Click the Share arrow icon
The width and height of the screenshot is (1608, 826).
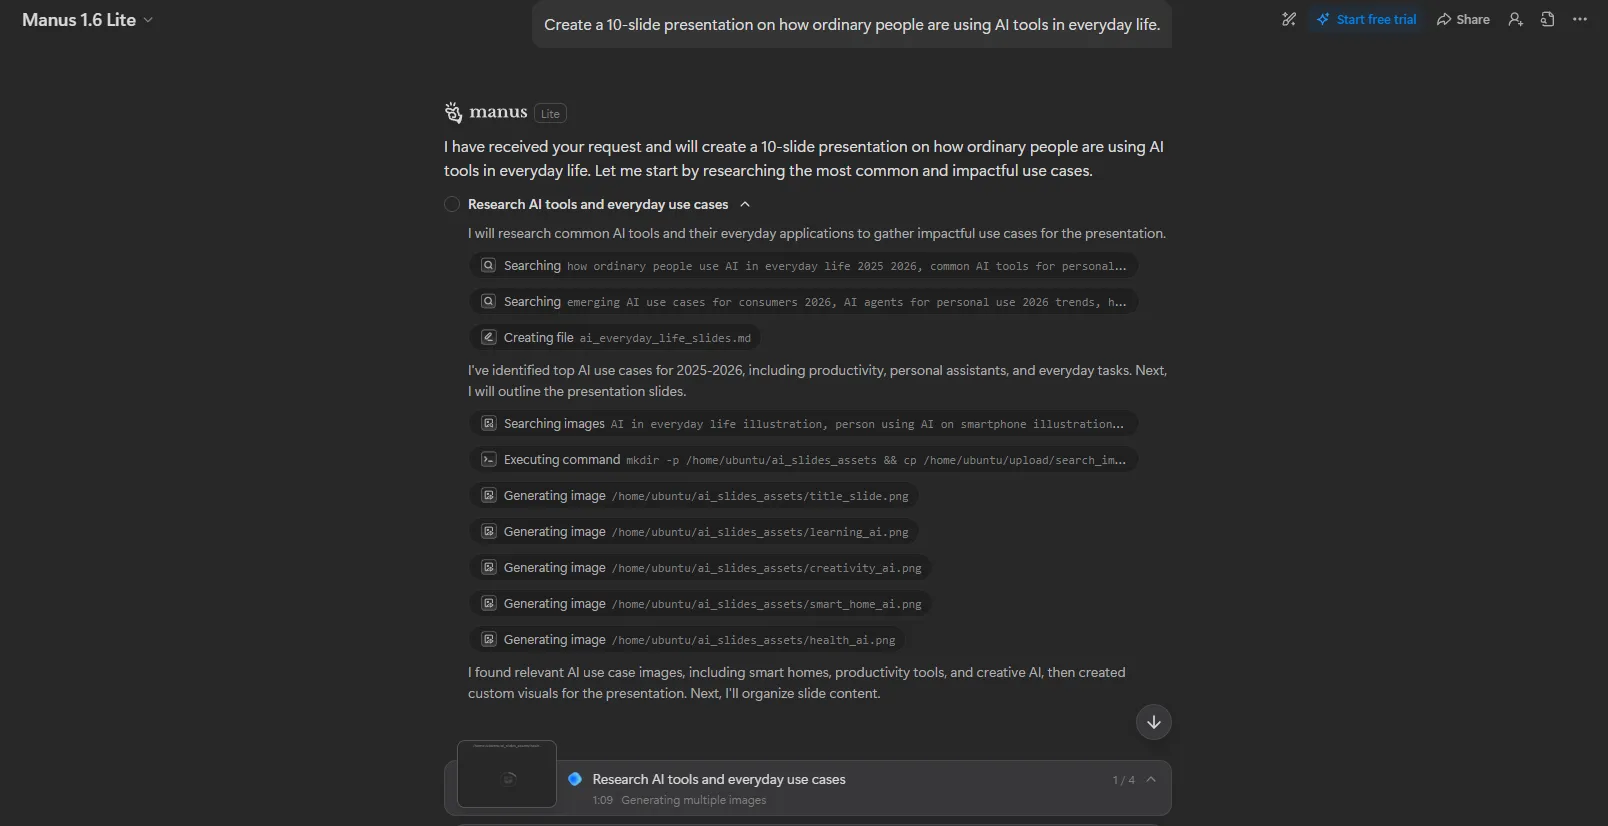(x=1444, y=19)
